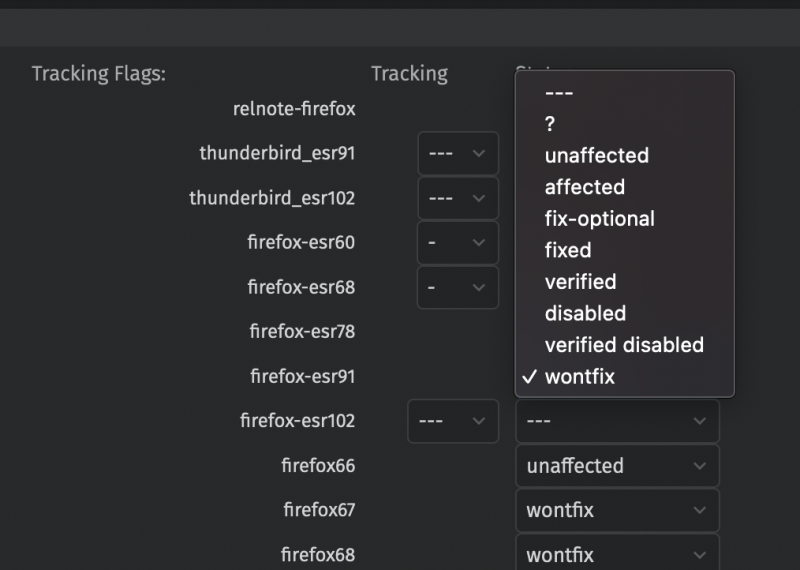The width and height of the screenshot is (800, 570).
Task: Click the 'firefox-esr68' flag label
Action: (301, 287)
